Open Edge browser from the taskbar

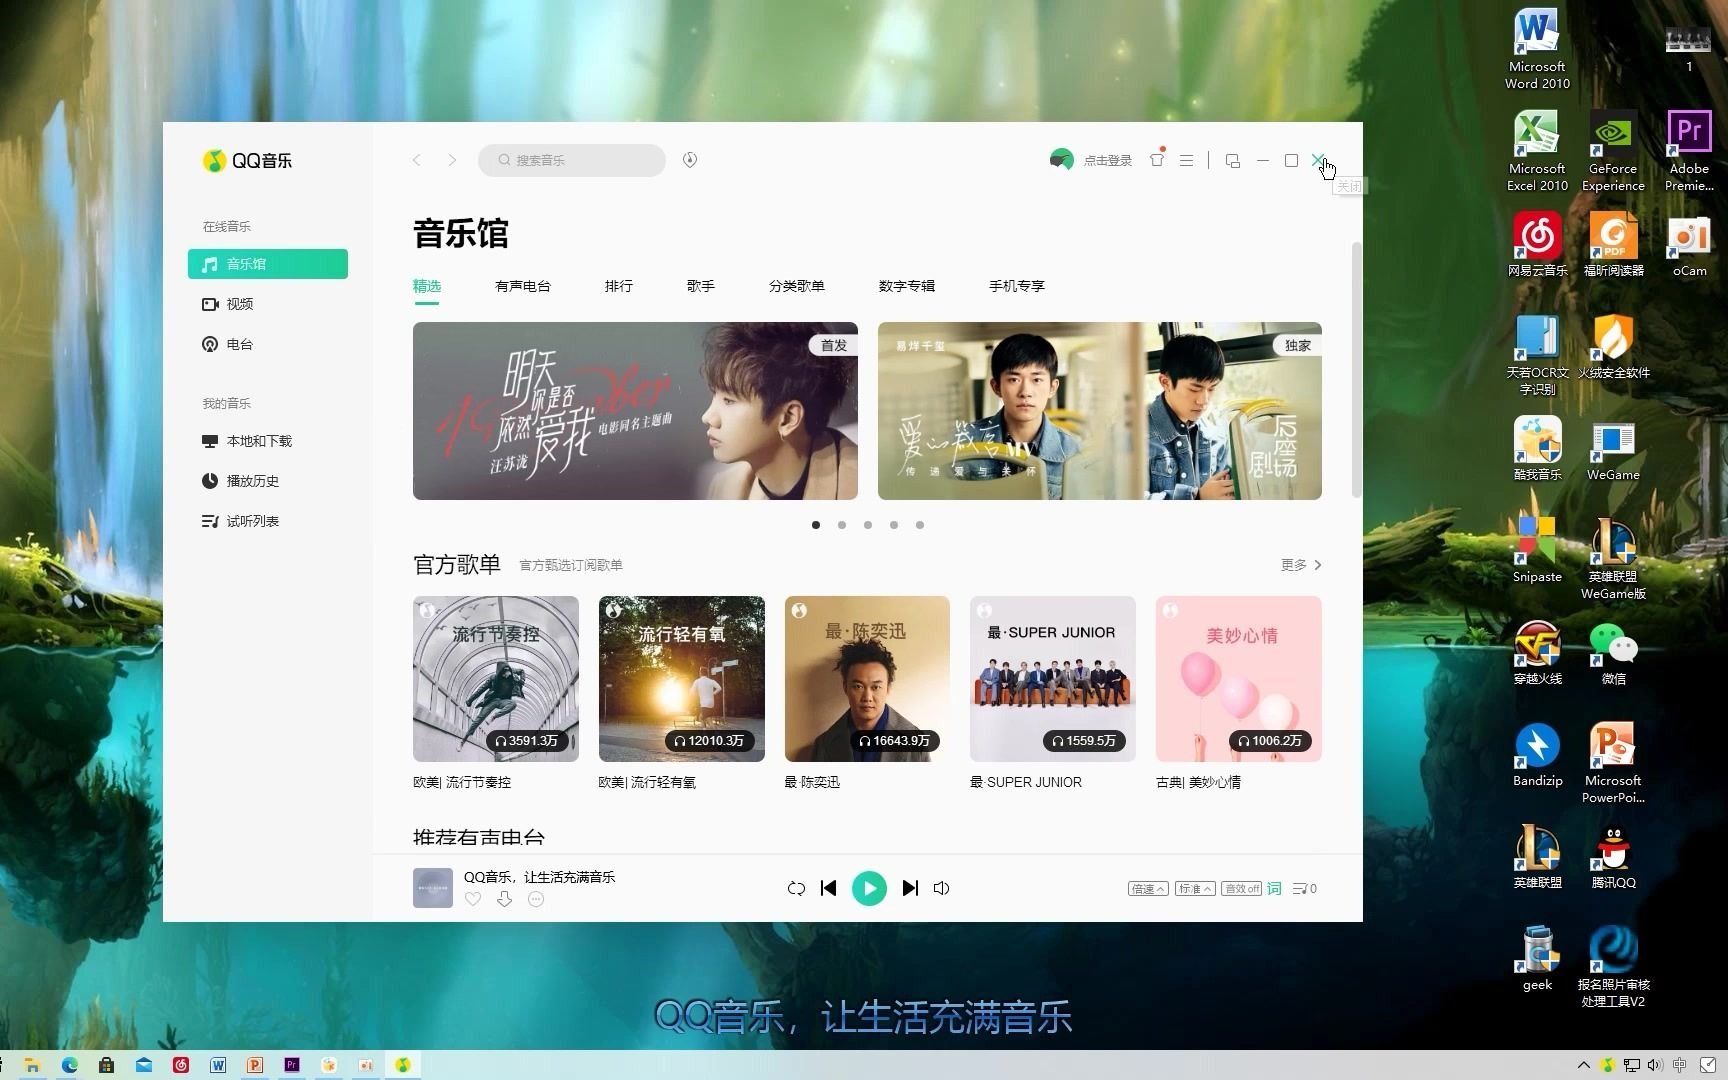(x=69, y=1065)
